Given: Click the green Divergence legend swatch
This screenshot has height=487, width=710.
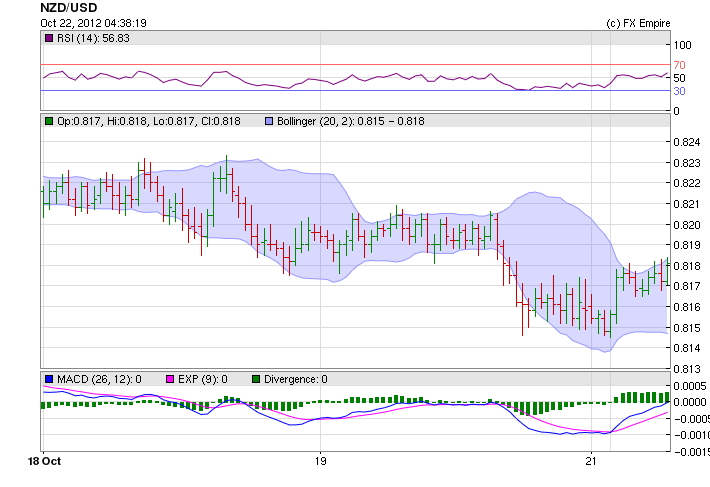Looking at the screenshot, I should pyautogui.click(x=256, y=379).
